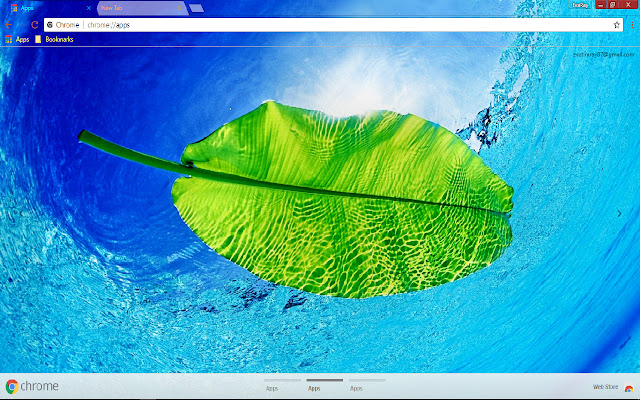Open the Web Store link
Screen dimensions: 640x400
point(605,387)
